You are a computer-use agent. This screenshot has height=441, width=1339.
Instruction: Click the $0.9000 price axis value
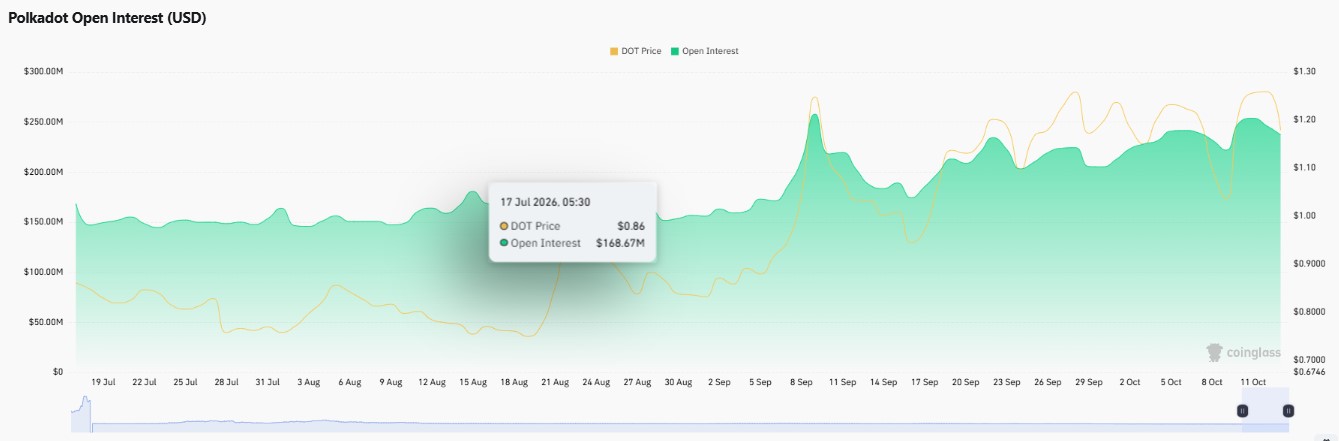point(1308,264)
